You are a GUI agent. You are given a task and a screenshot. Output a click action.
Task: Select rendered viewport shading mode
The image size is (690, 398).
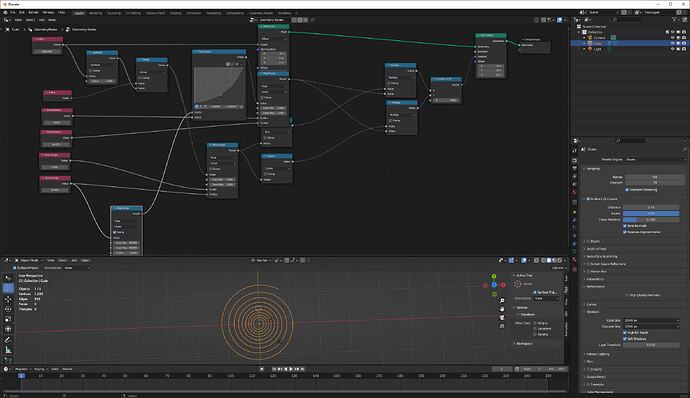[559, 260]
